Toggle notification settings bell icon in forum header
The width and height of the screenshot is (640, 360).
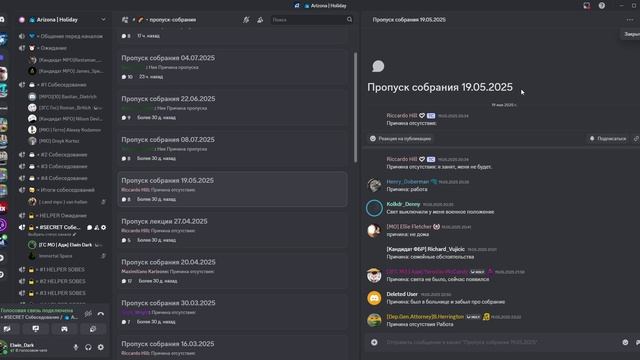click(246, 20)
